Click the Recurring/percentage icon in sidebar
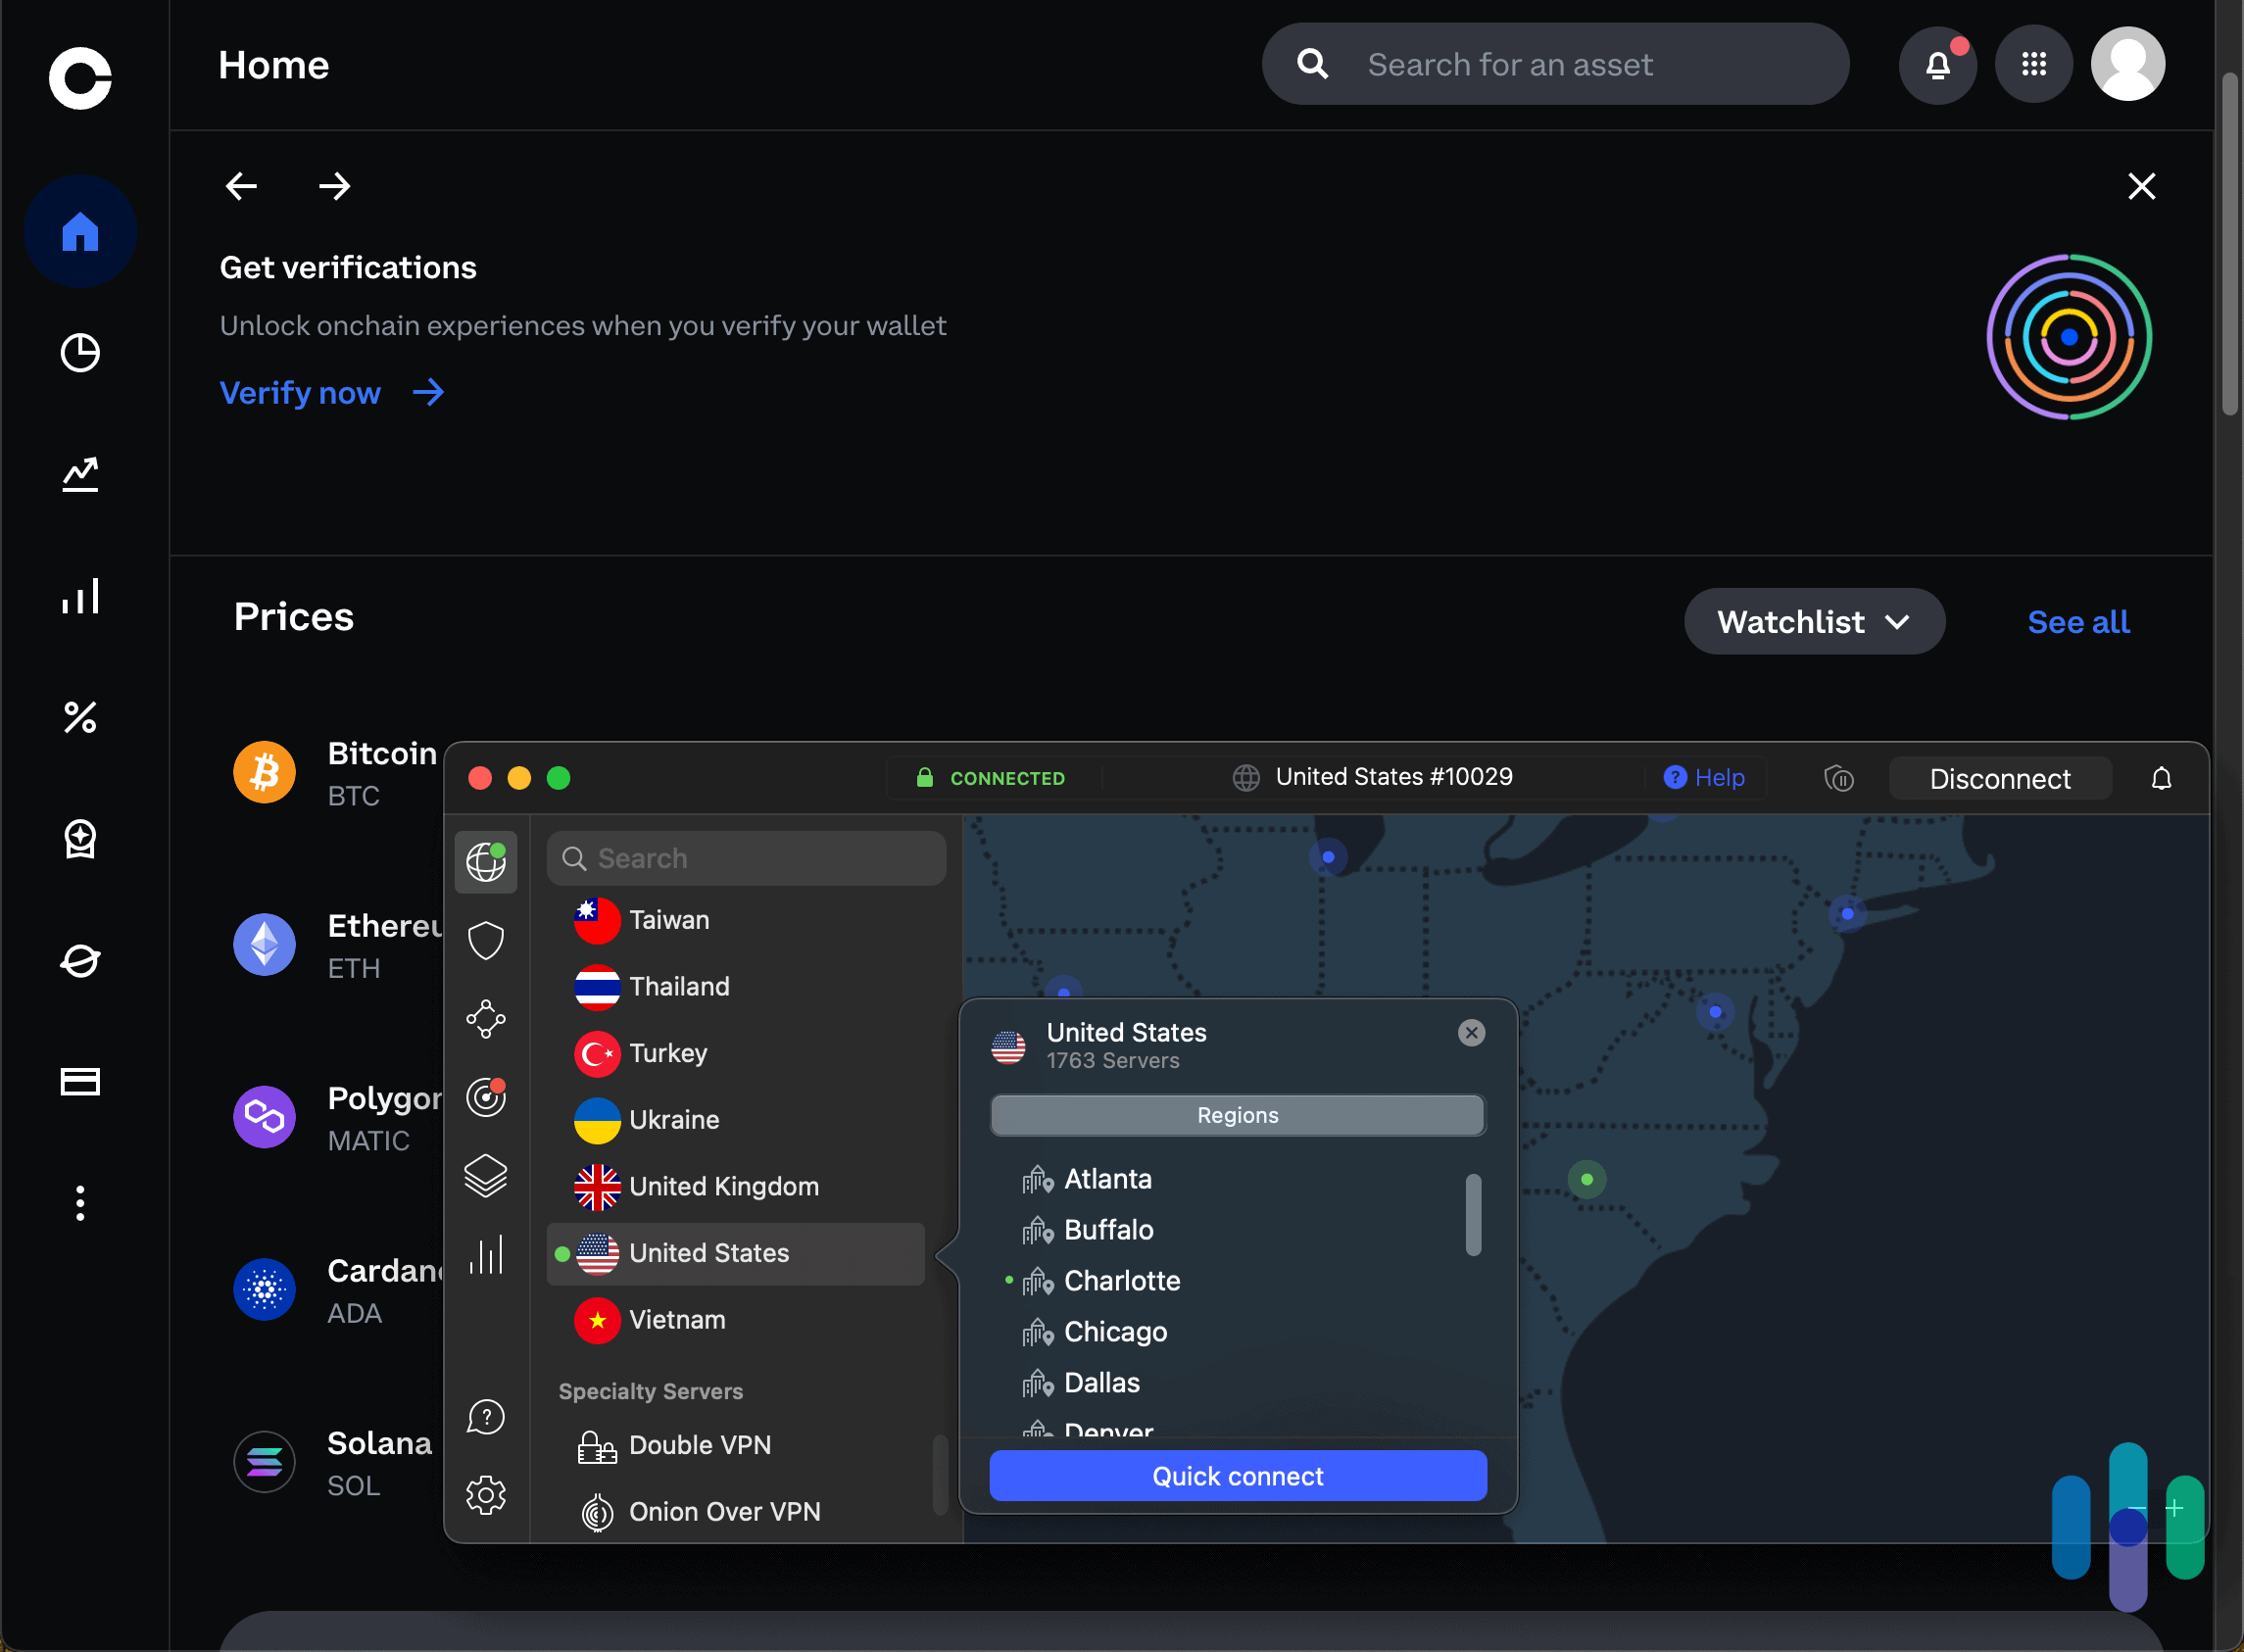The image size is (2244, 1652). point(80,716)
